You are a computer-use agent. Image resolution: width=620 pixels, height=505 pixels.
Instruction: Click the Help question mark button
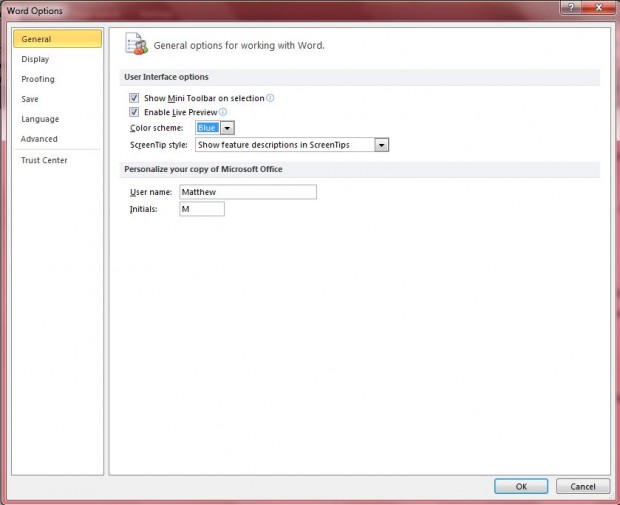pyautogui.click(x=571, y=7)
